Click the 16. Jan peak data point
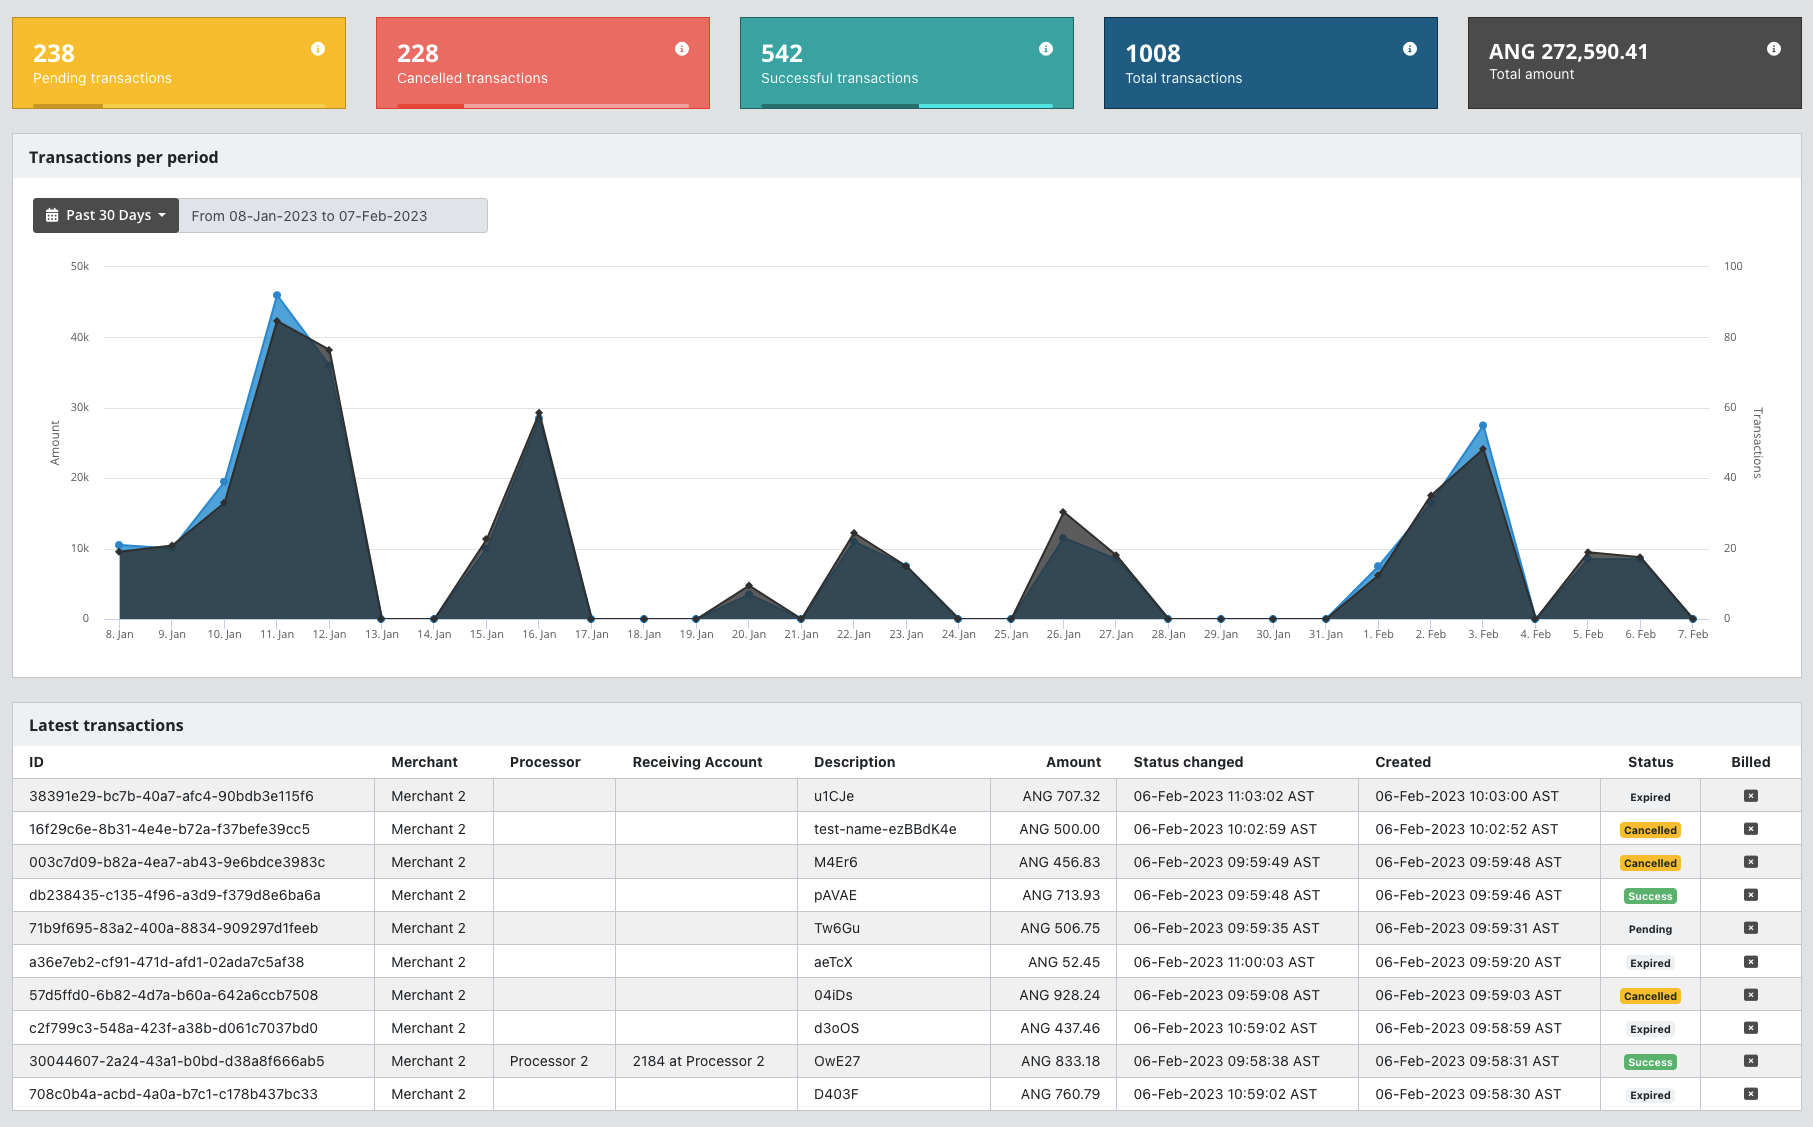Screen dimensions: 1813x1127 coord(539,413)
